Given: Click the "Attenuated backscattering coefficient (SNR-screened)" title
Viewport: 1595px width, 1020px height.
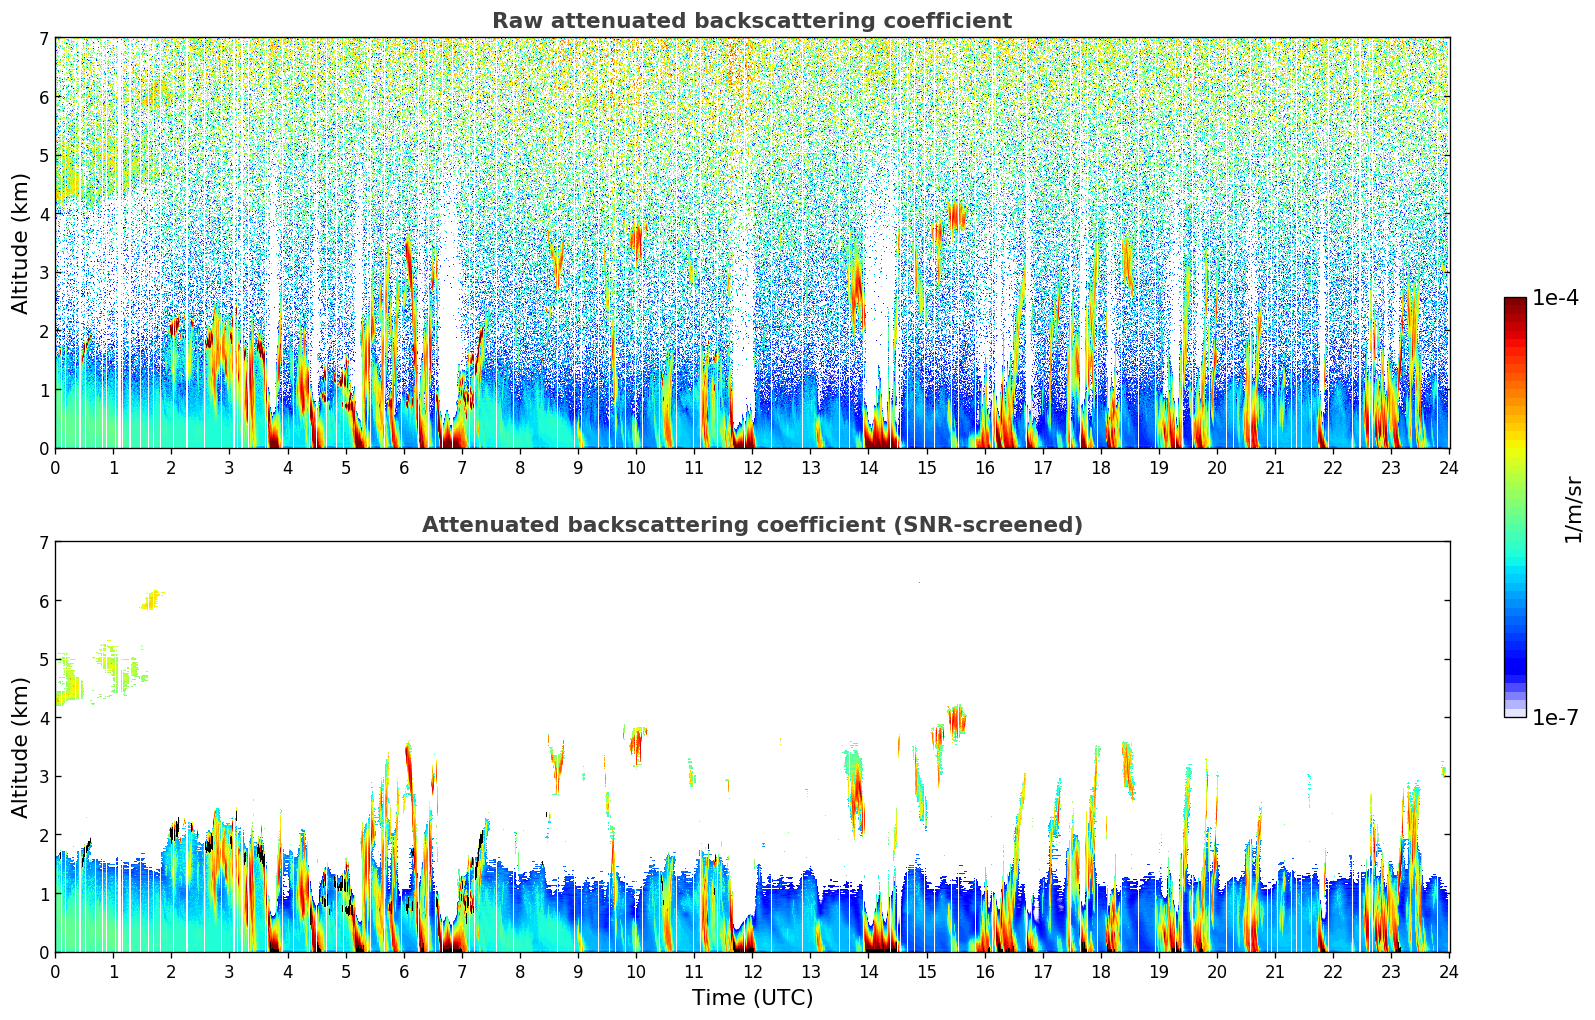Looking at the screenshot, I should pos(751,525).
